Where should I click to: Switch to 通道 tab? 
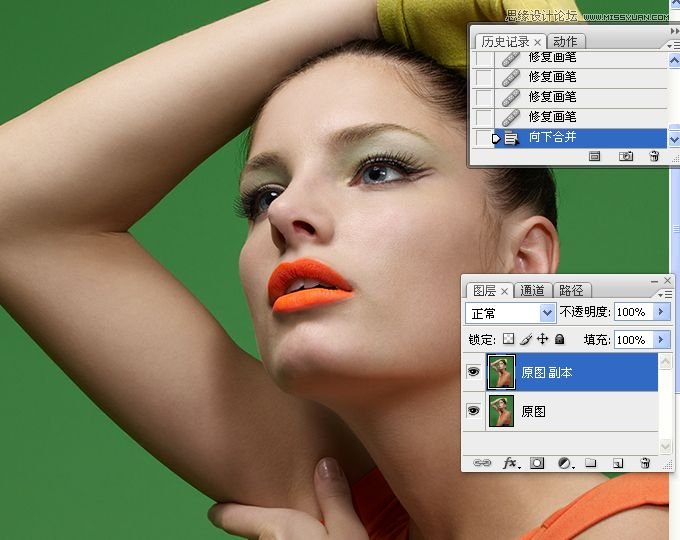tap(532, 291)
